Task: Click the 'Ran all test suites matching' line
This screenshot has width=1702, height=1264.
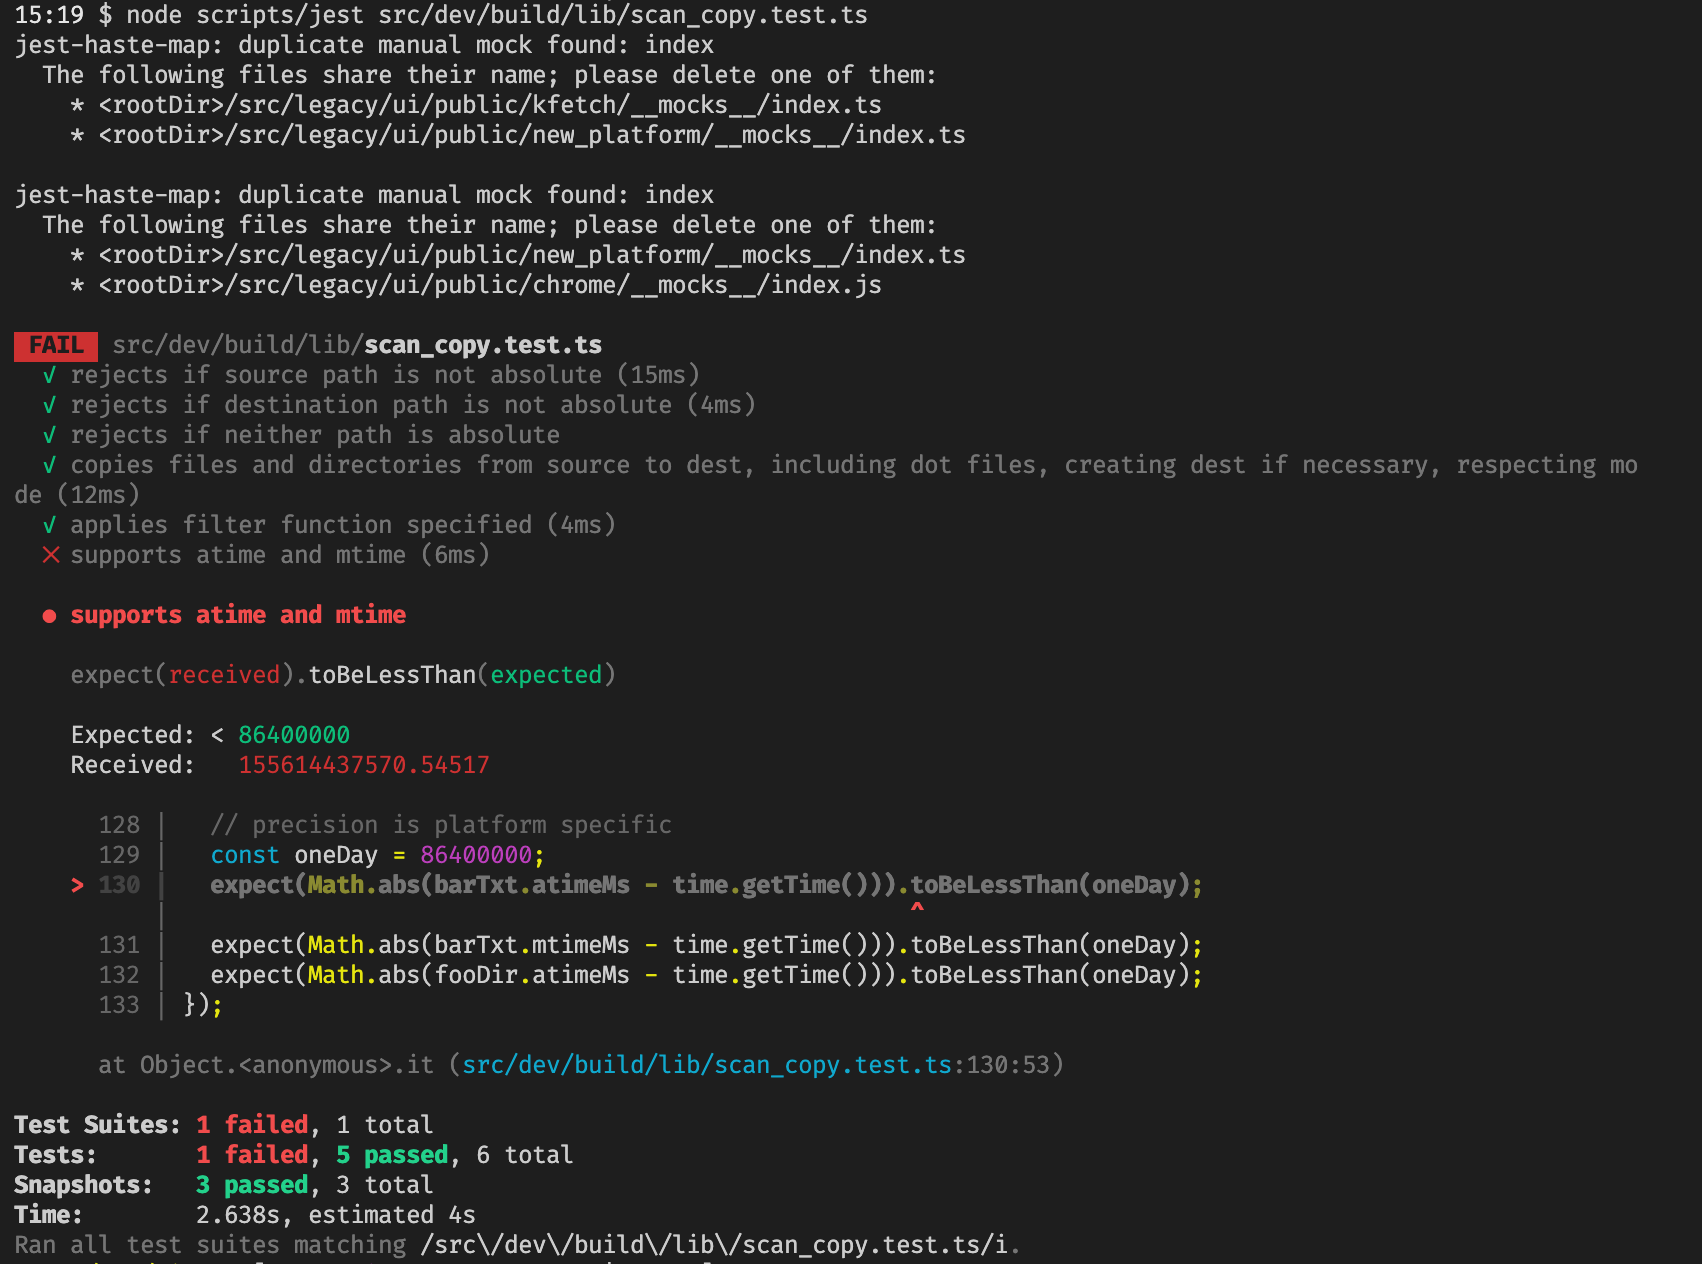Action: (x=518, y=1245)
